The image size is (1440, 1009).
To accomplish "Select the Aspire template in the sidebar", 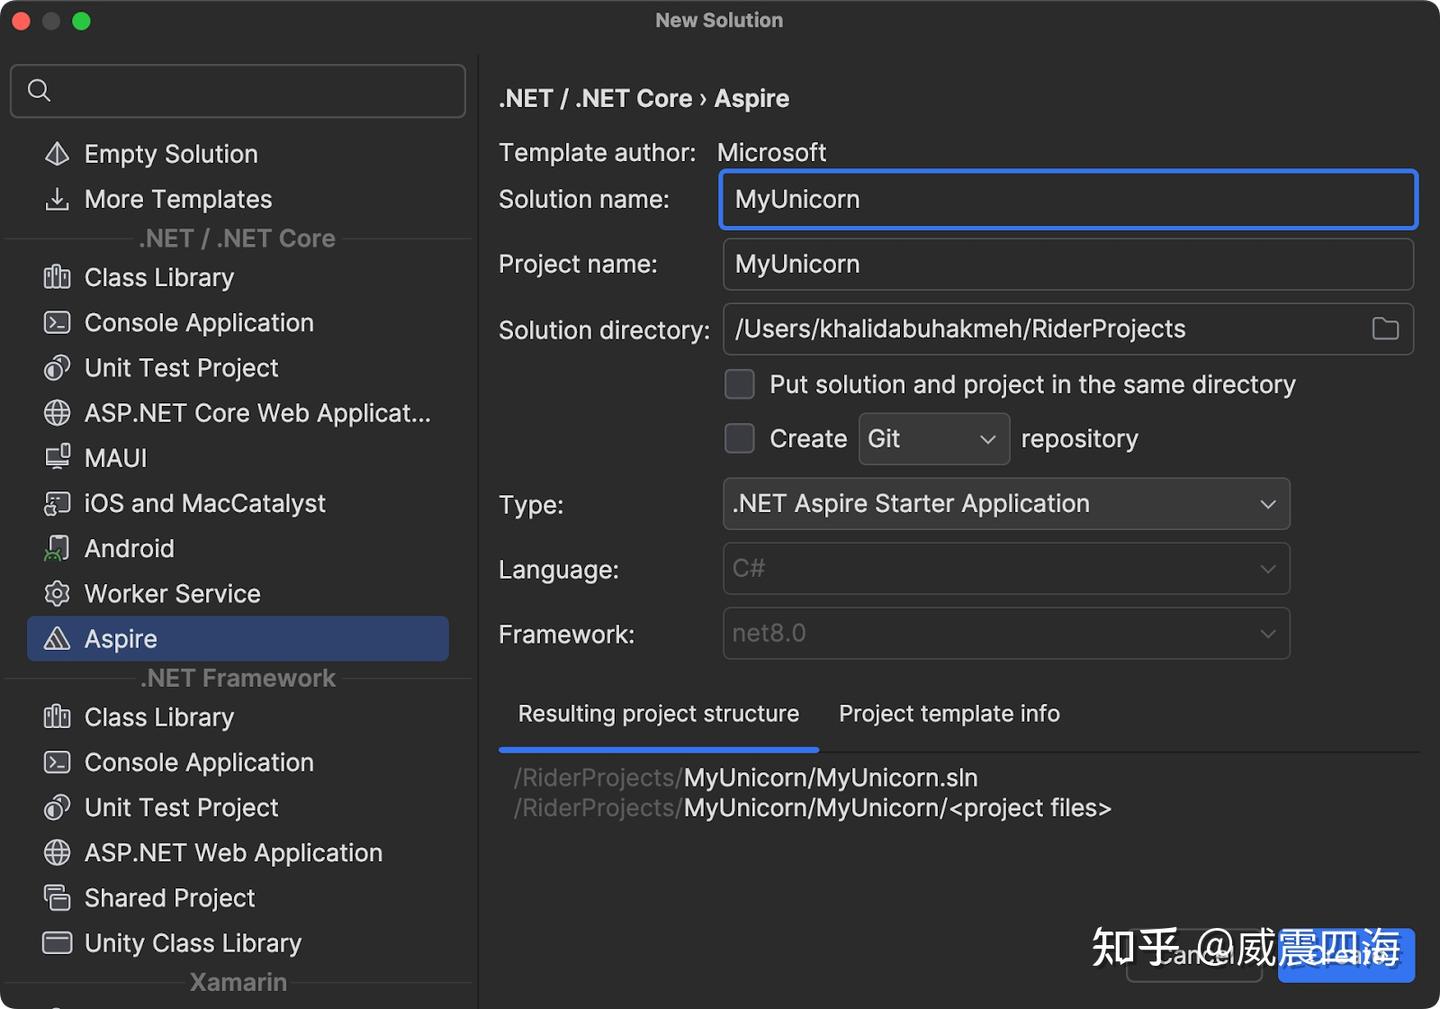I will tap(120, 638).
